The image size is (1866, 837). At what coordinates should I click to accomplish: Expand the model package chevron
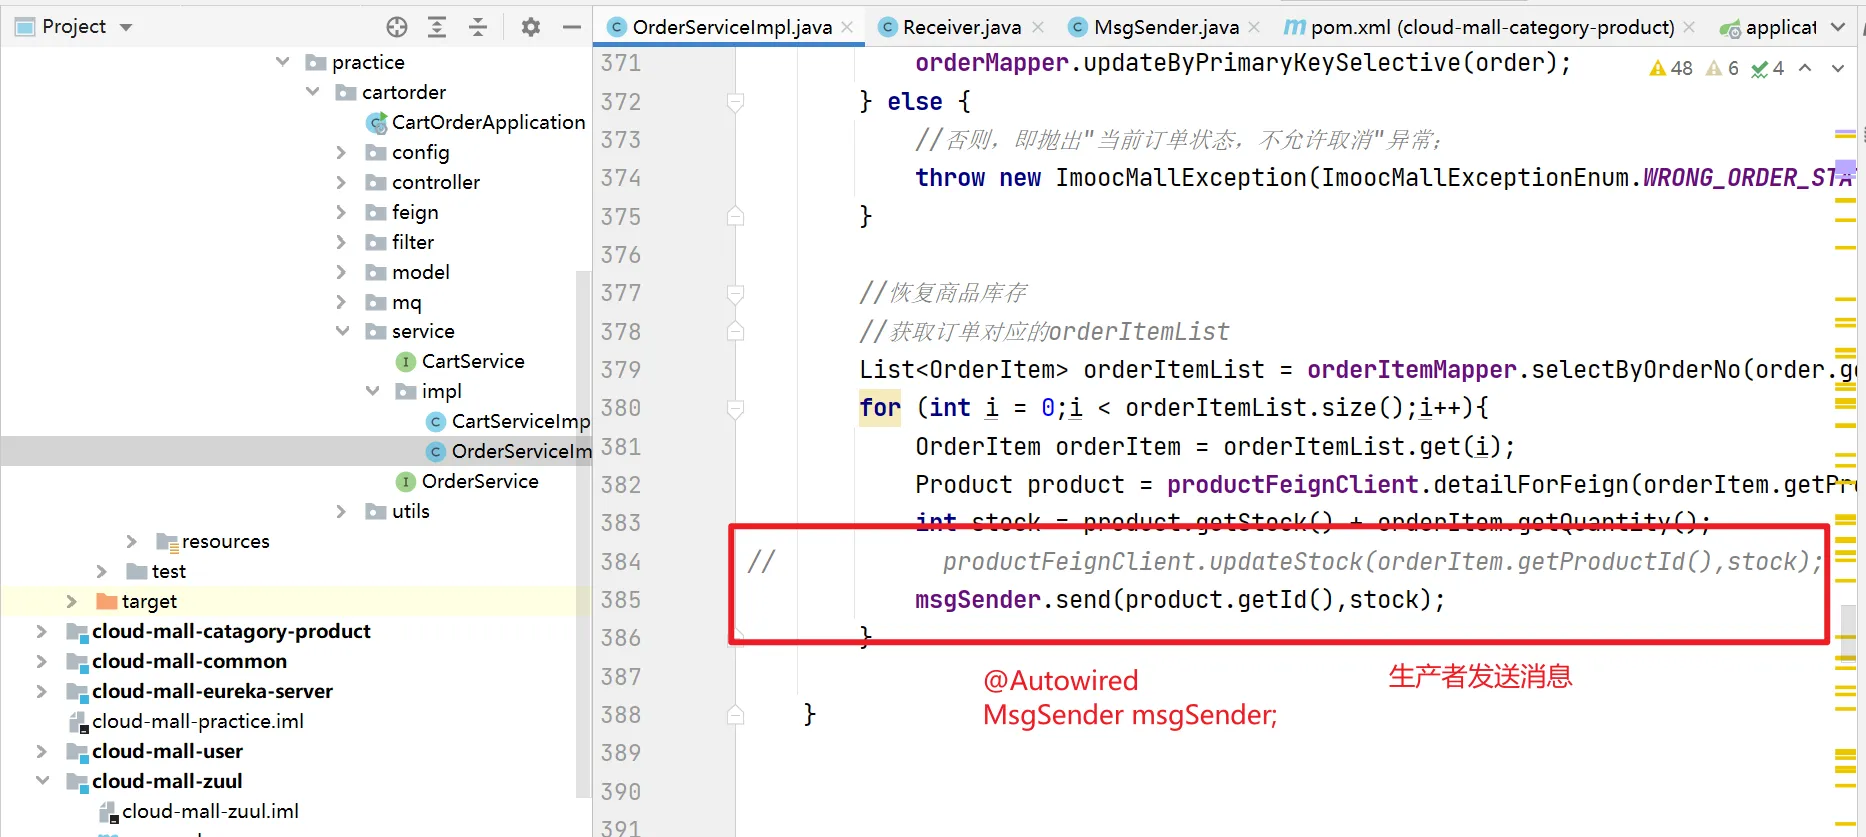coord(342,272)
